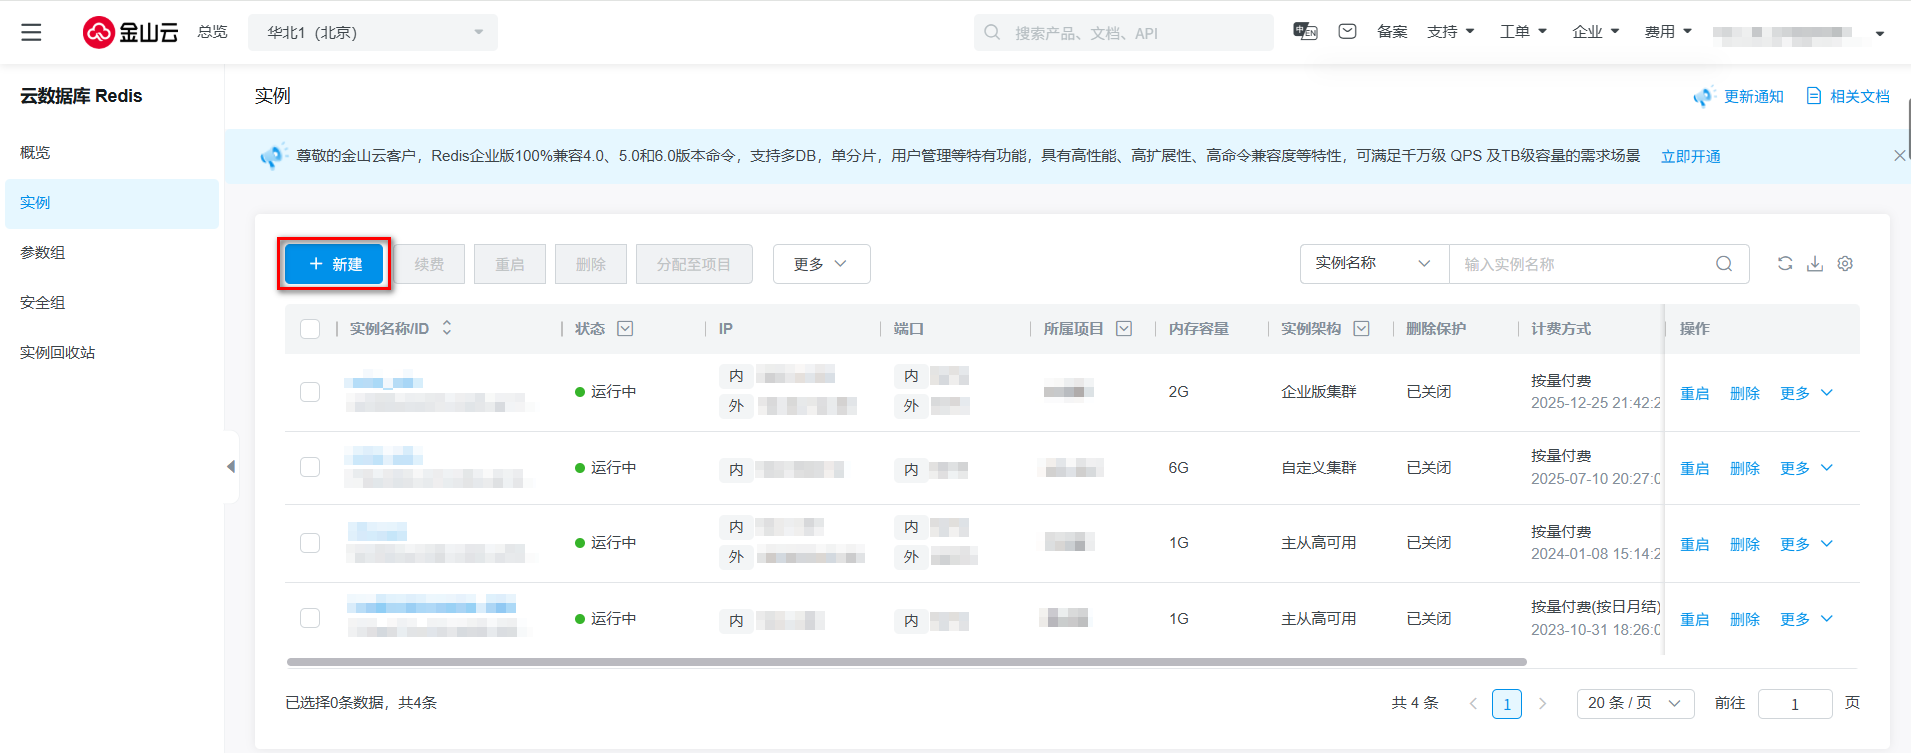Open the 20 条/页 page size selector
1911x753 pixels.
(x=1635, y=703)
